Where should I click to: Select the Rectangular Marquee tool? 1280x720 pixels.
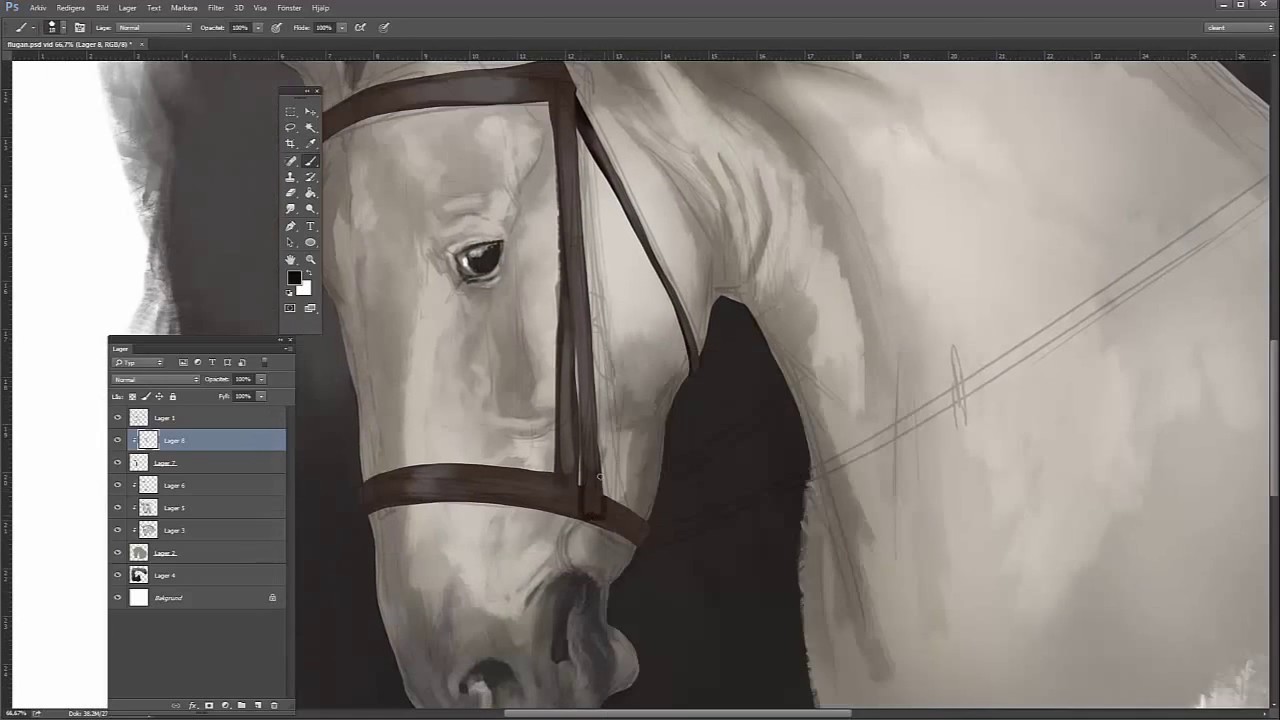pyautogui.click(x=290, y=112)
